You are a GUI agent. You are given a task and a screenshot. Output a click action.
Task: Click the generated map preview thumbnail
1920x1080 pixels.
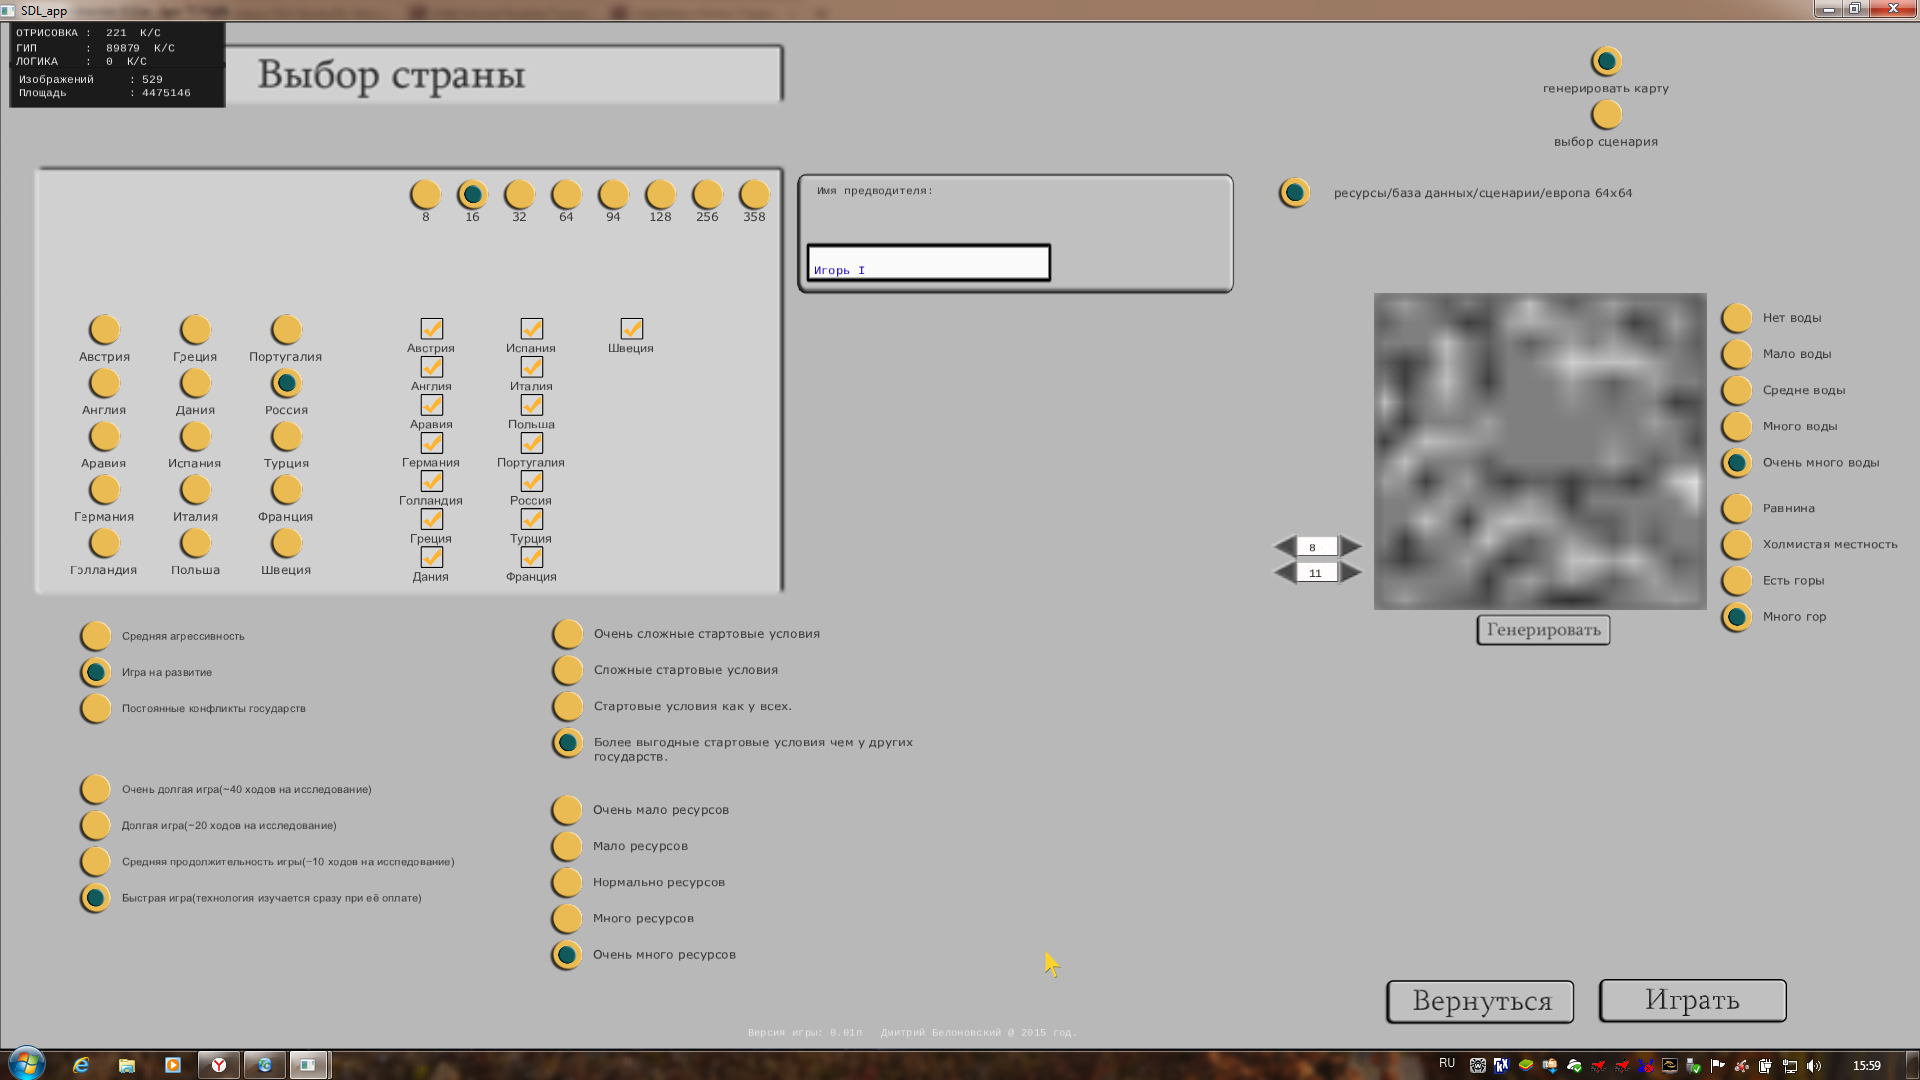point(1540,451)
